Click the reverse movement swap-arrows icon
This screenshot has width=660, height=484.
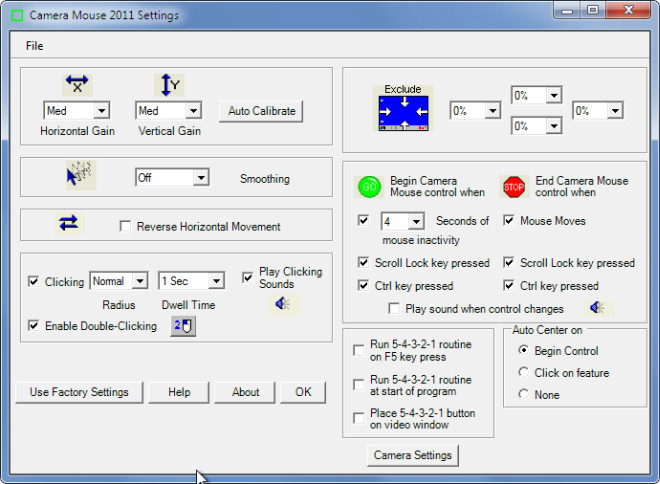(x=69, y=223)
